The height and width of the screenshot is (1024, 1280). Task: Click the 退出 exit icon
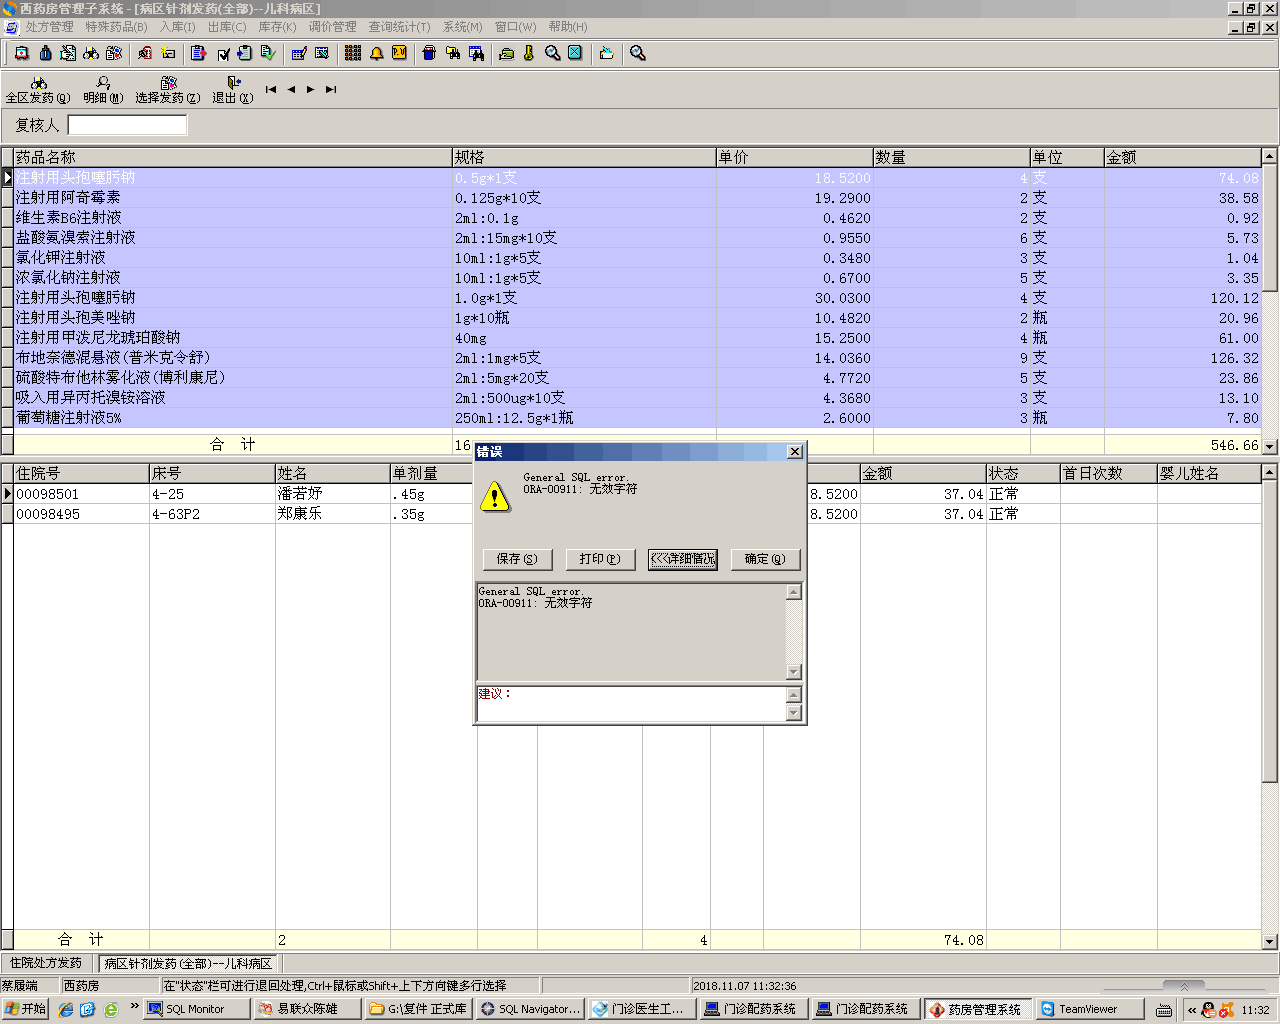[233, 89]
